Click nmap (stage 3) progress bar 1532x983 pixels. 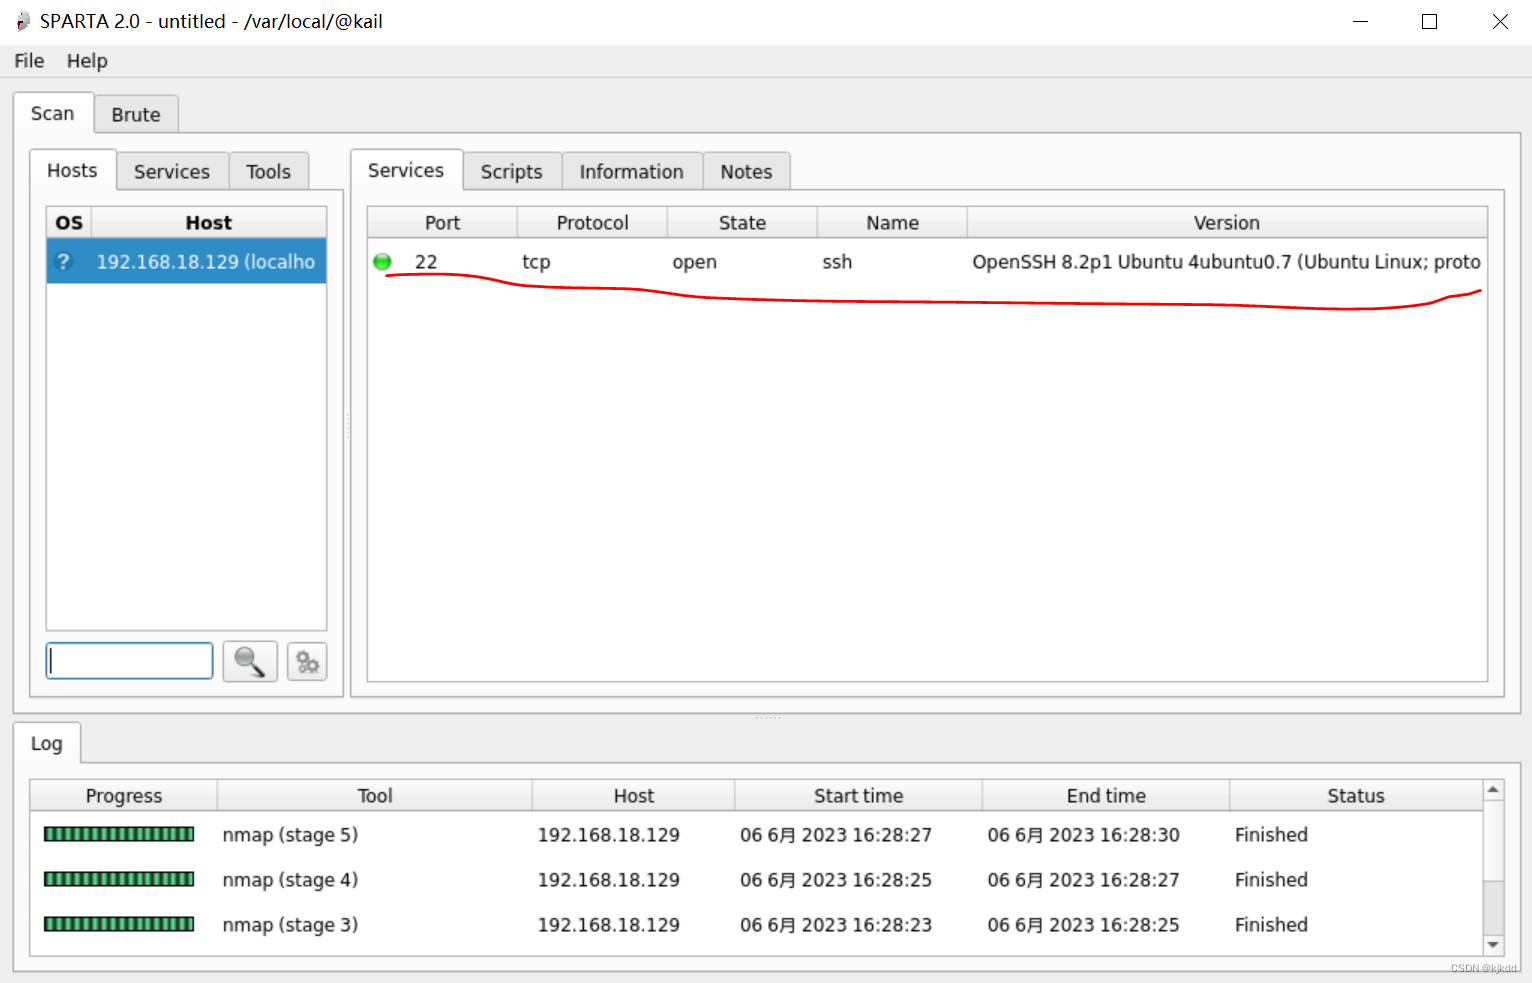tap(119, 924)
